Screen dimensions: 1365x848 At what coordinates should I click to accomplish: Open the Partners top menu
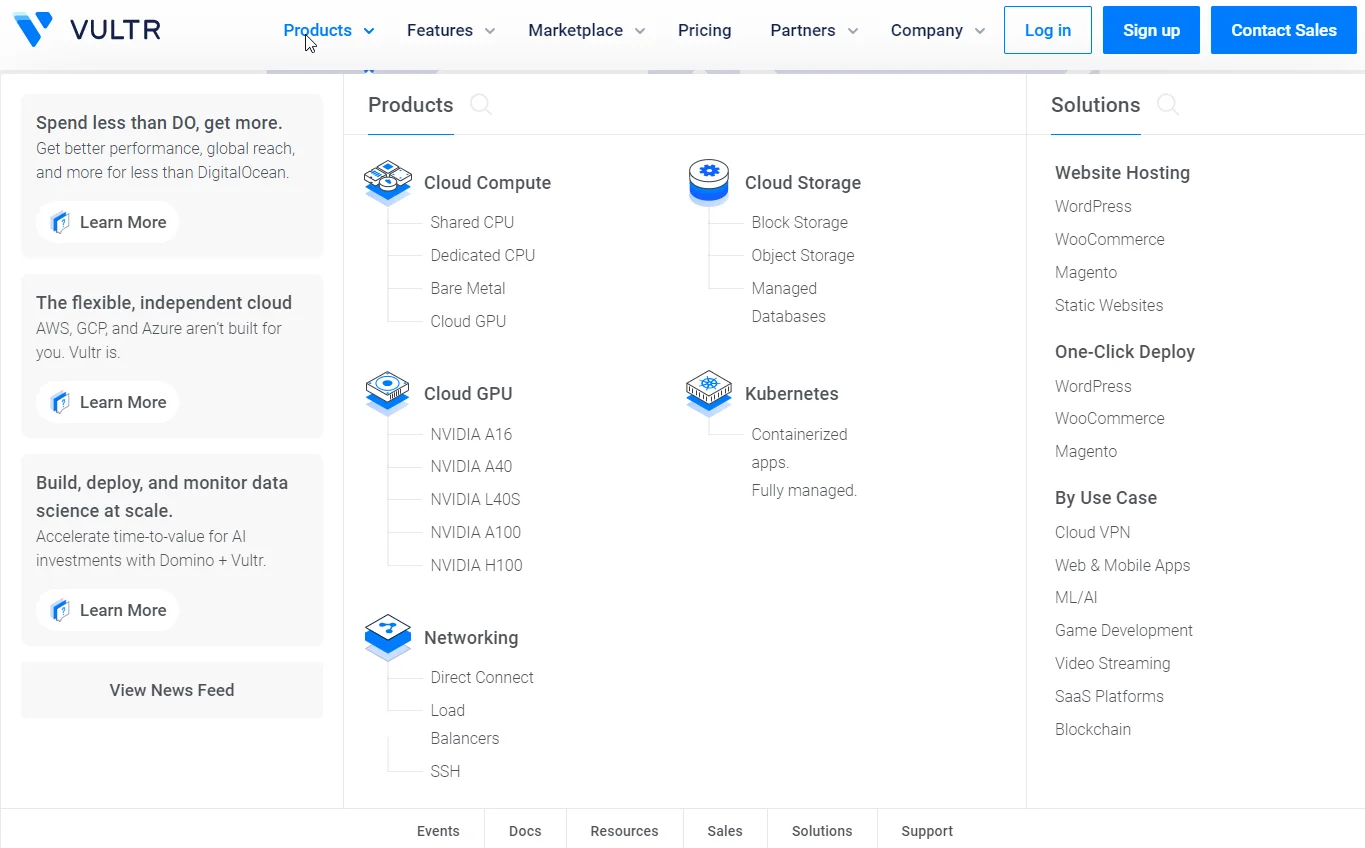803,30
